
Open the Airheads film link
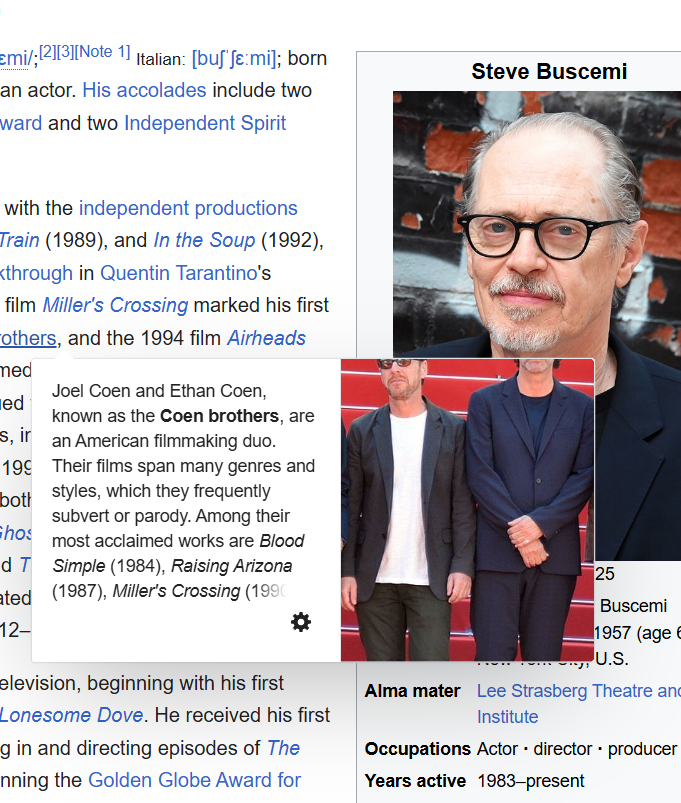coord(266,338)
